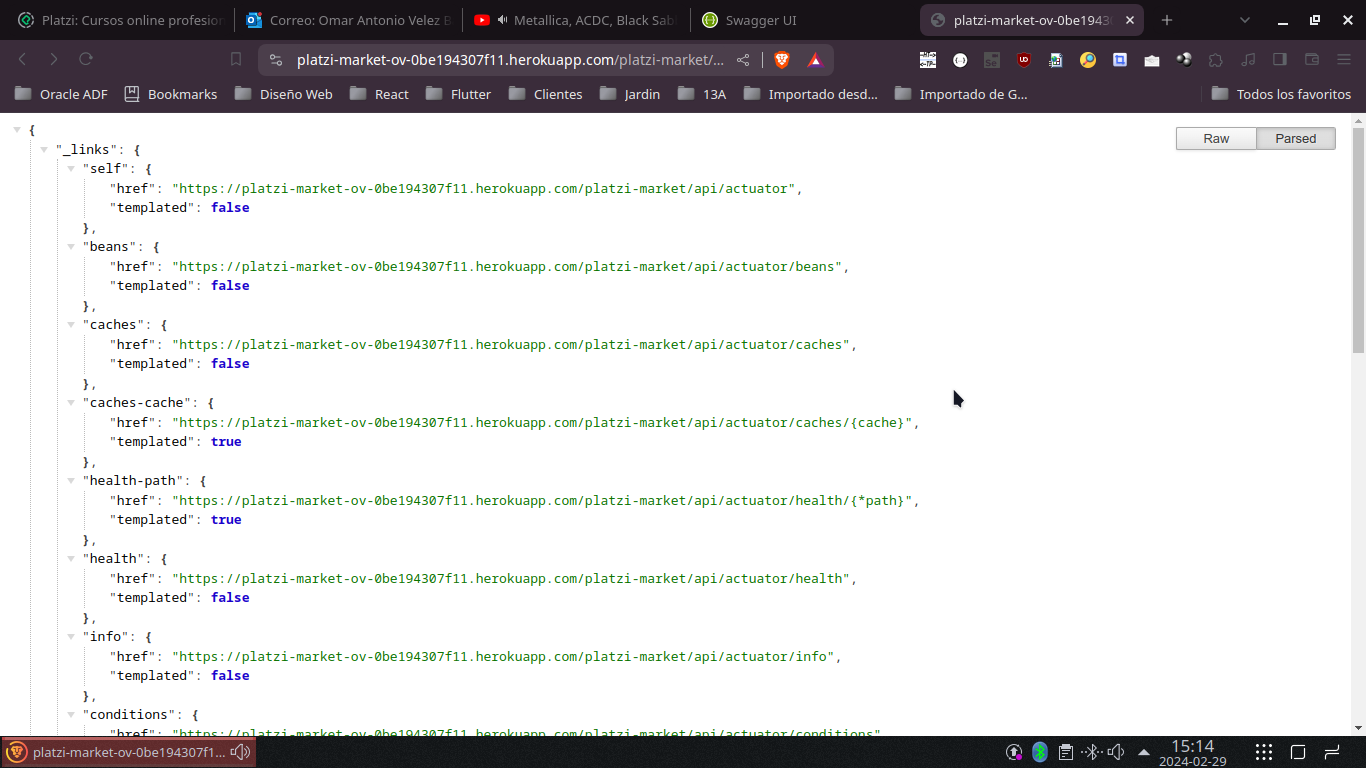Share this page using the share icon

(x=743, y=60)
